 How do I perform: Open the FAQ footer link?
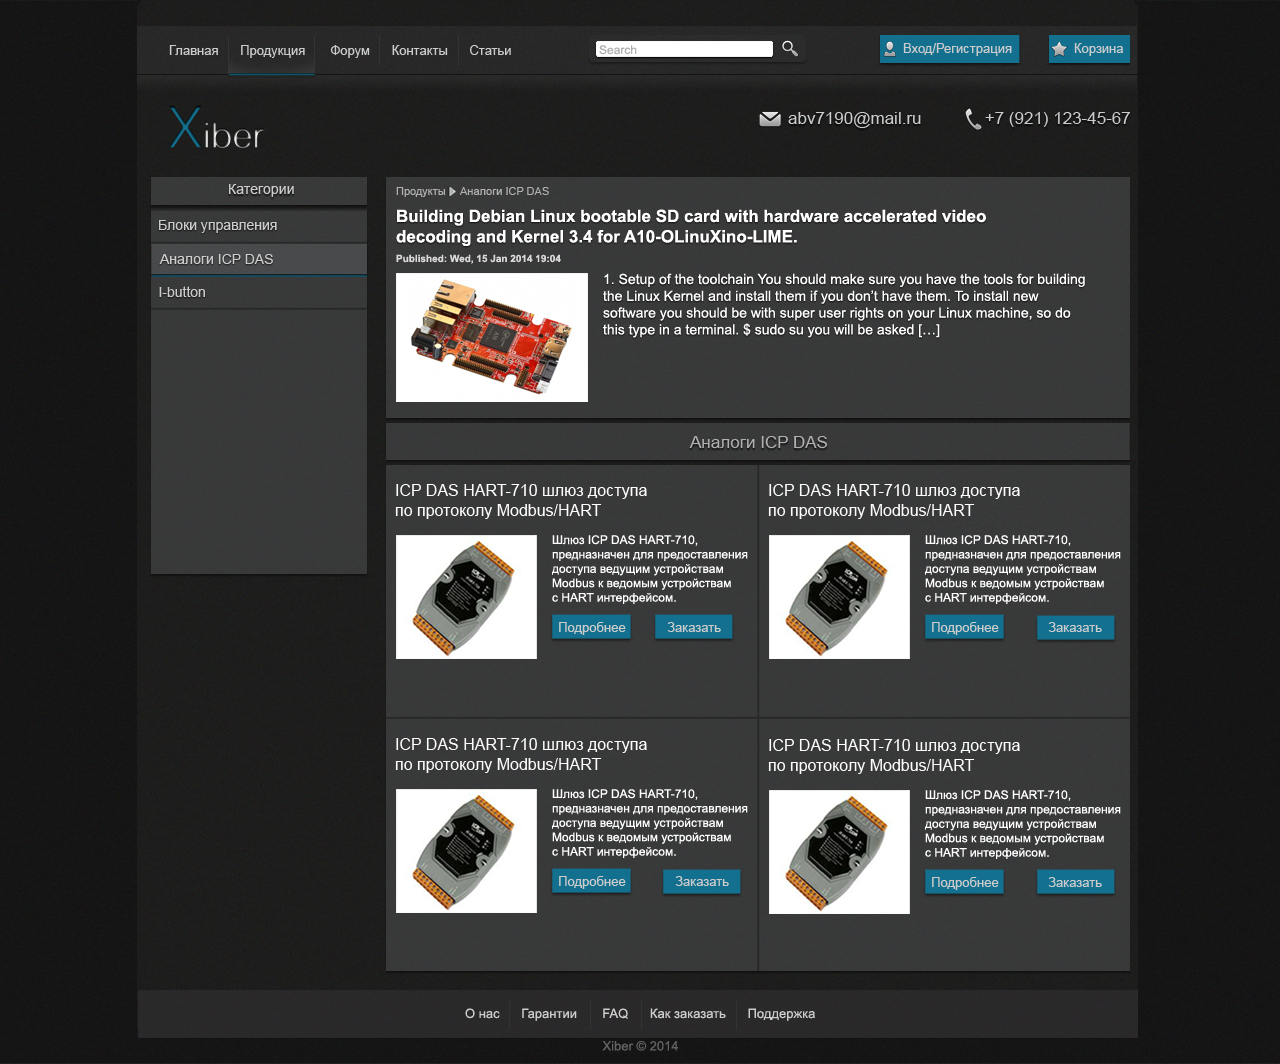tap(615, 1013)
